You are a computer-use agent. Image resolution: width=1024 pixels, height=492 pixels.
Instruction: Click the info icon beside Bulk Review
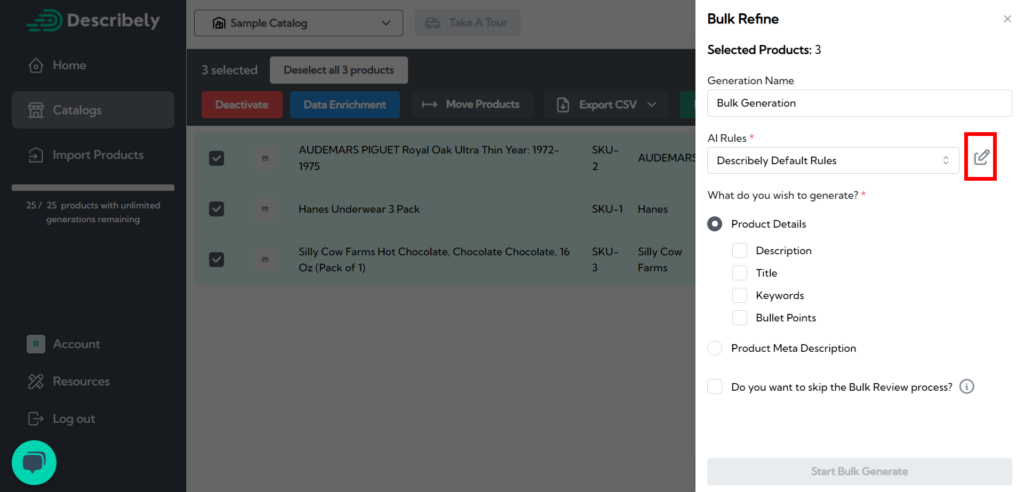pos(967,387)
